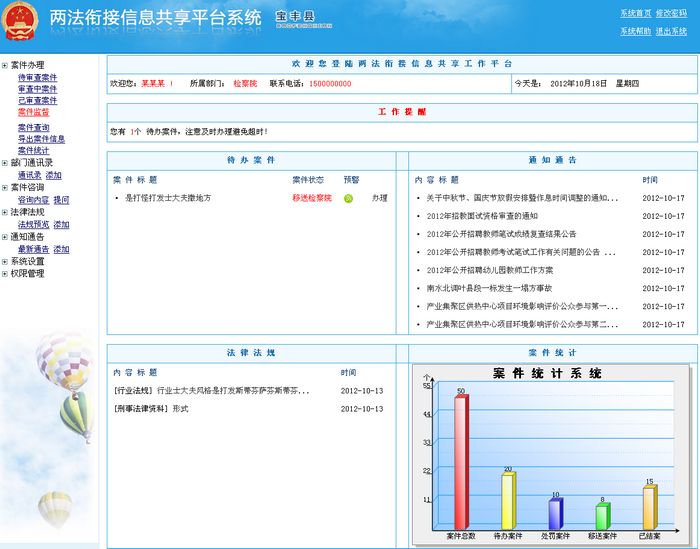Open the pending case 是打怪打发士大夫撒地方

[x=168, y=198]
